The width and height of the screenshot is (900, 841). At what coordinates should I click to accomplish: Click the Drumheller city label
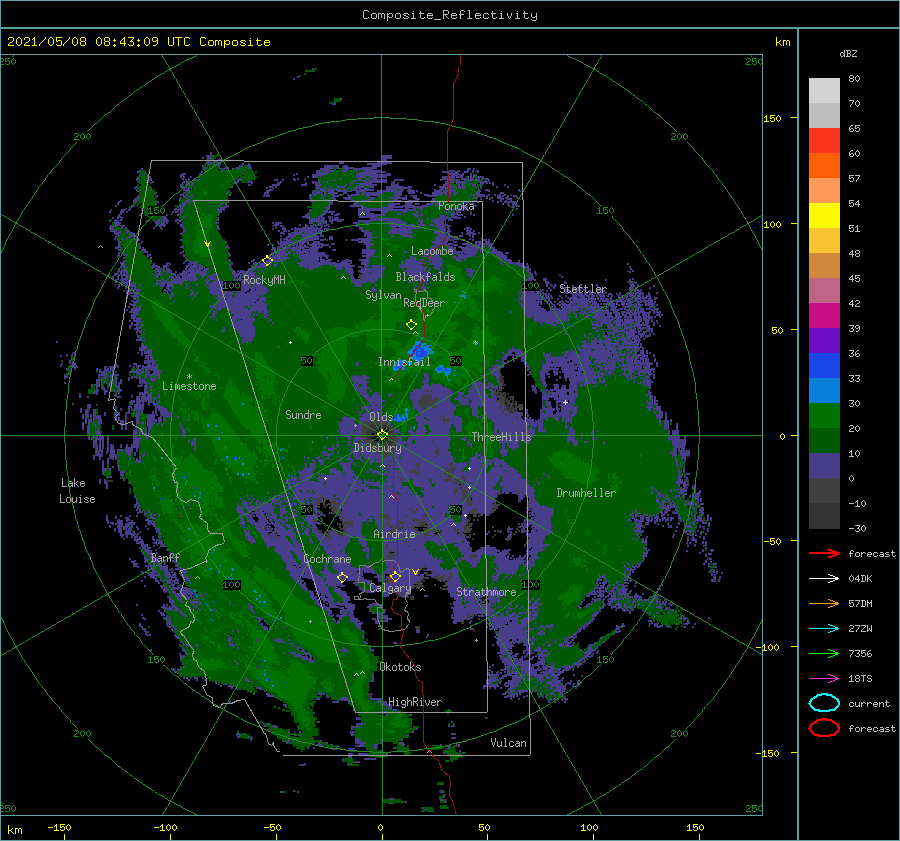click(586, 493)
